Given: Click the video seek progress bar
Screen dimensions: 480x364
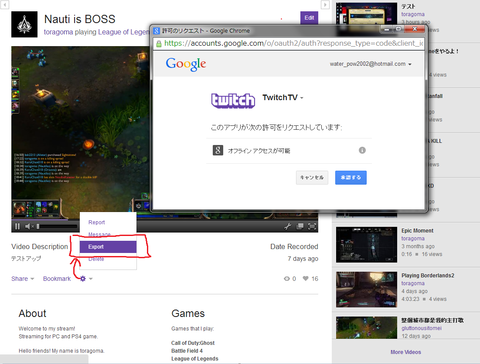Looking at the screenshot, I should tap(165, 220).
